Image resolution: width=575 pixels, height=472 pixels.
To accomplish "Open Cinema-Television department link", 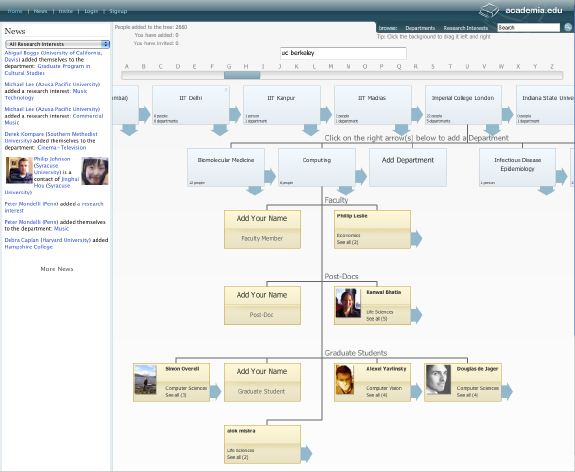I will point(62,147).
